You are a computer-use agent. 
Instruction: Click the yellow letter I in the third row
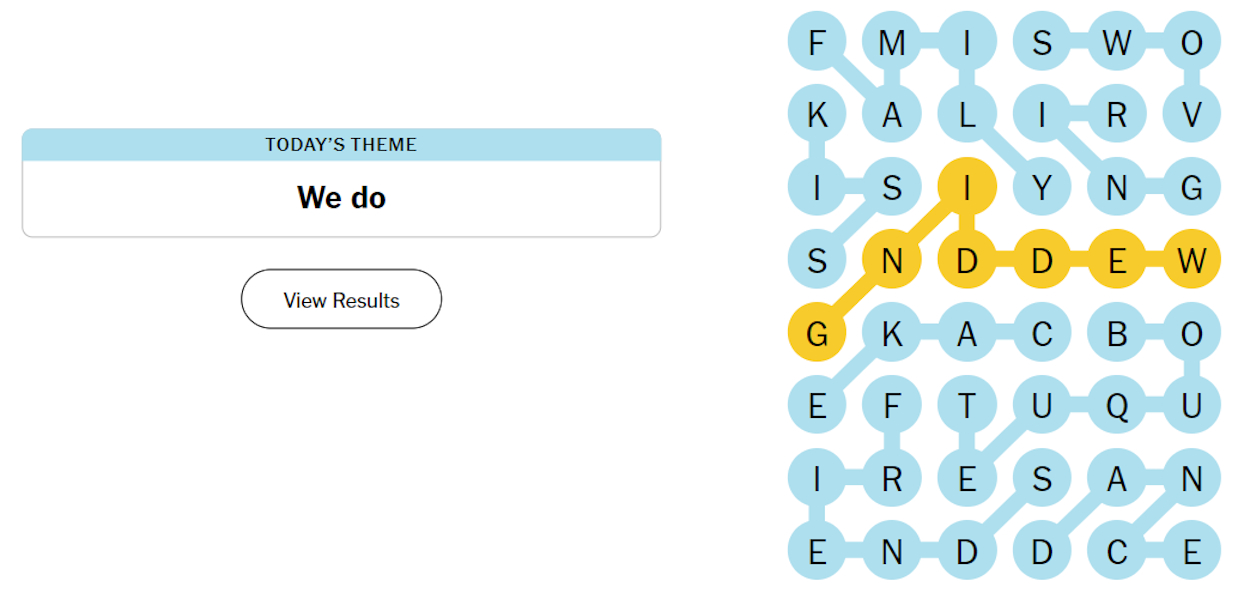coord(967,186)
